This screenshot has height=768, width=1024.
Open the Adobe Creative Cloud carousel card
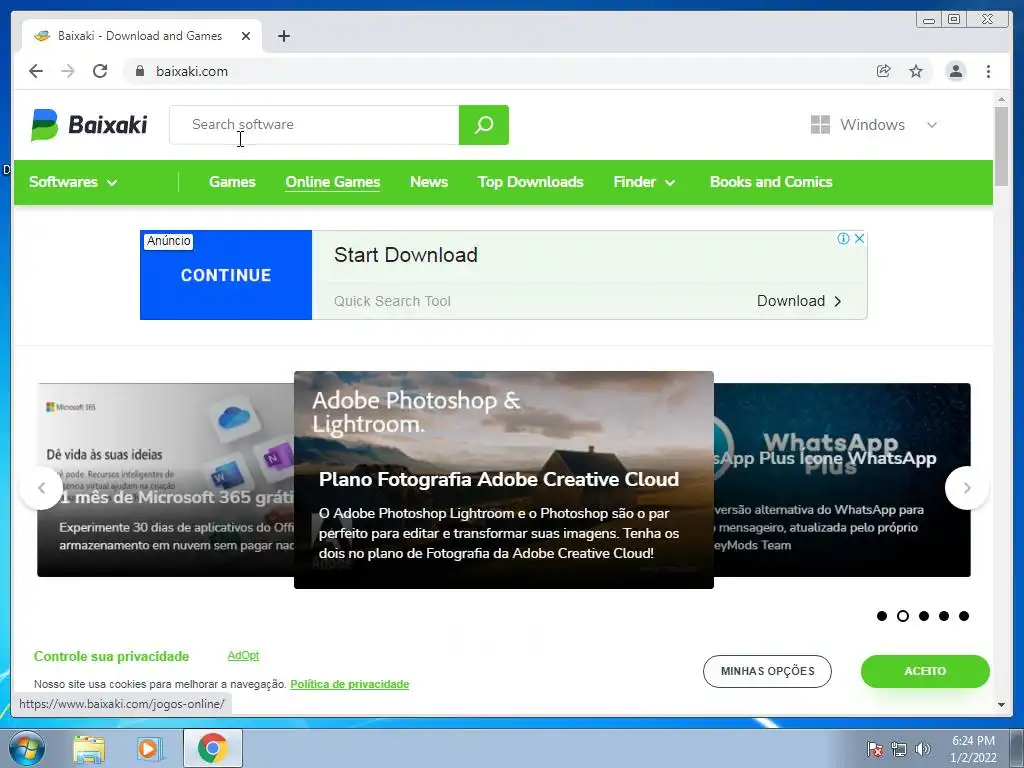[504, 480]
